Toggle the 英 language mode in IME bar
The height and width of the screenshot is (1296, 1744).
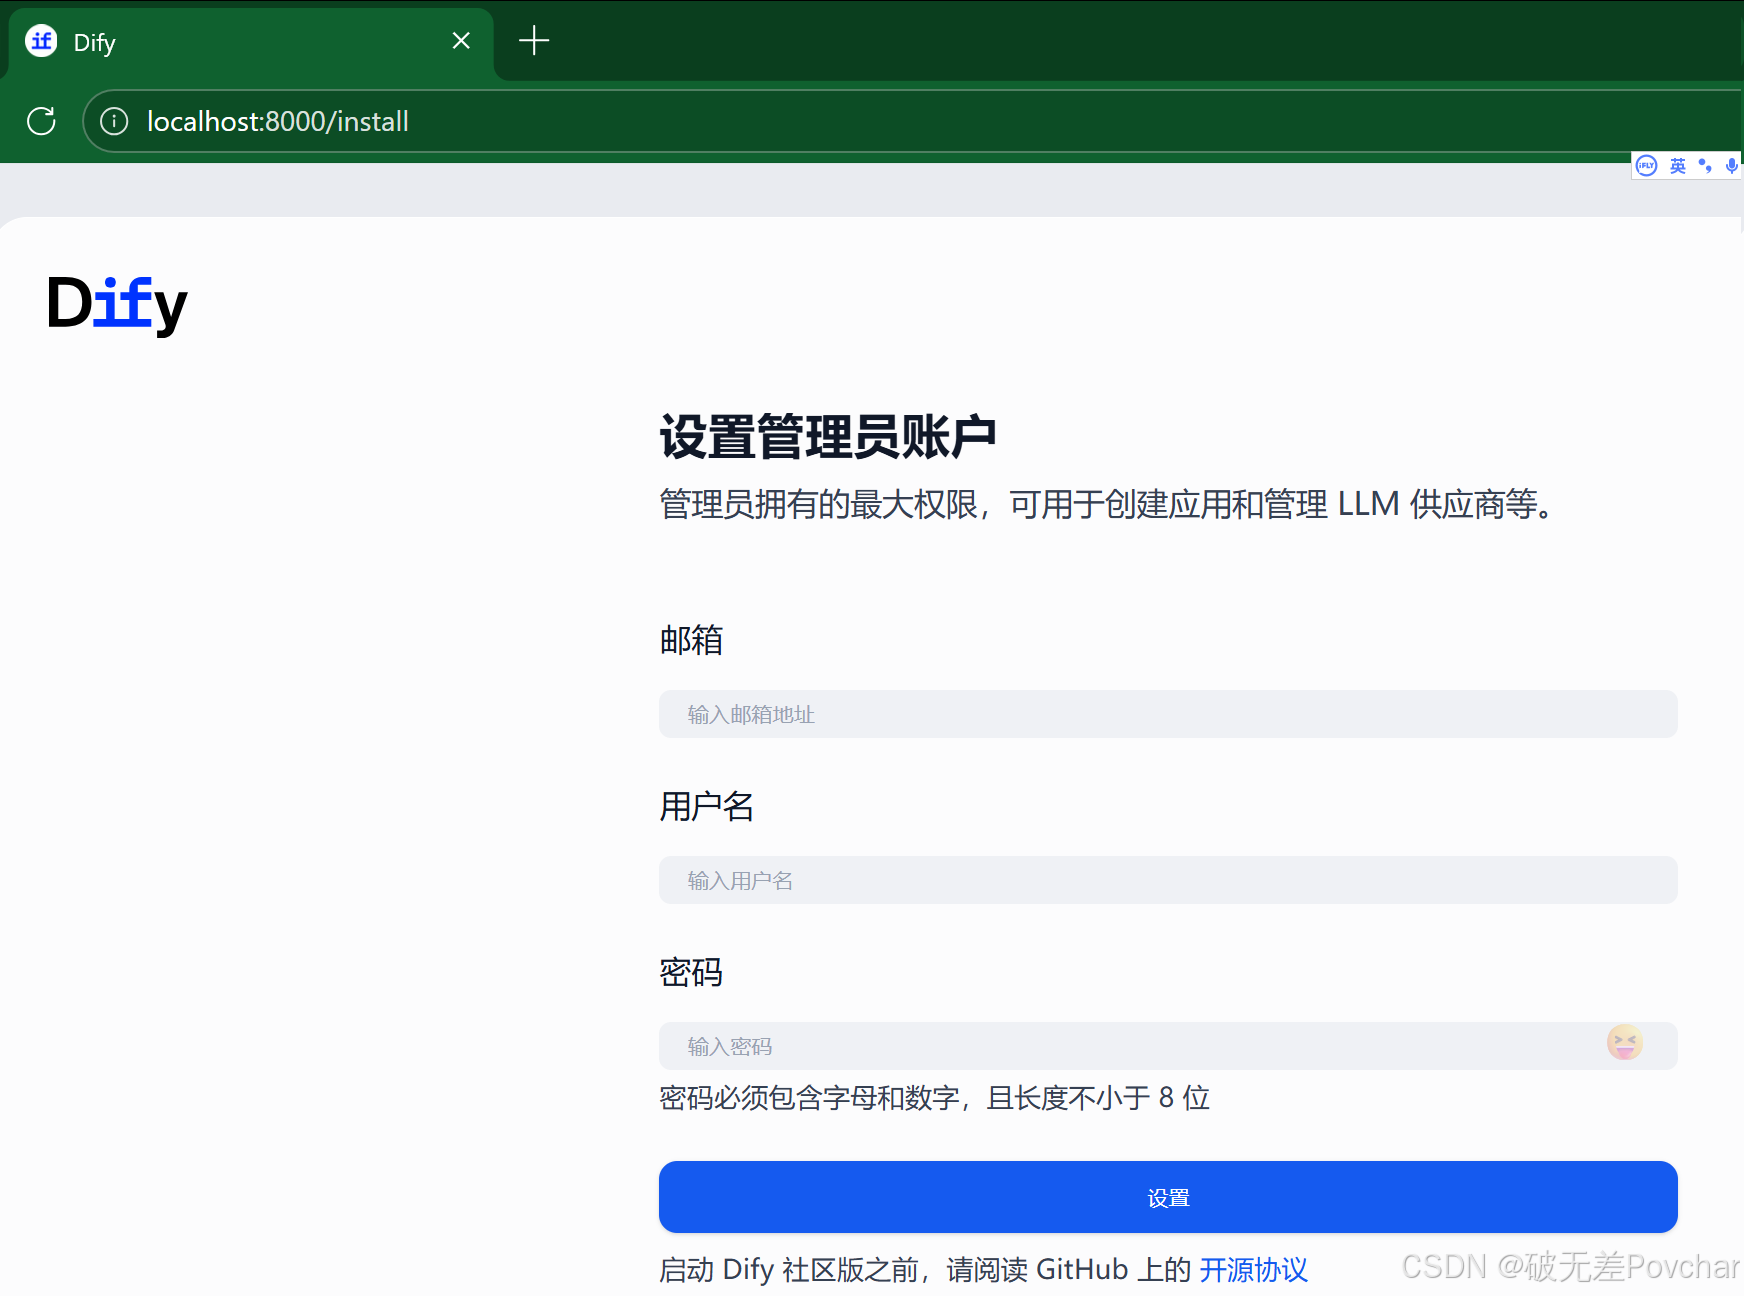coord(1677,166)
